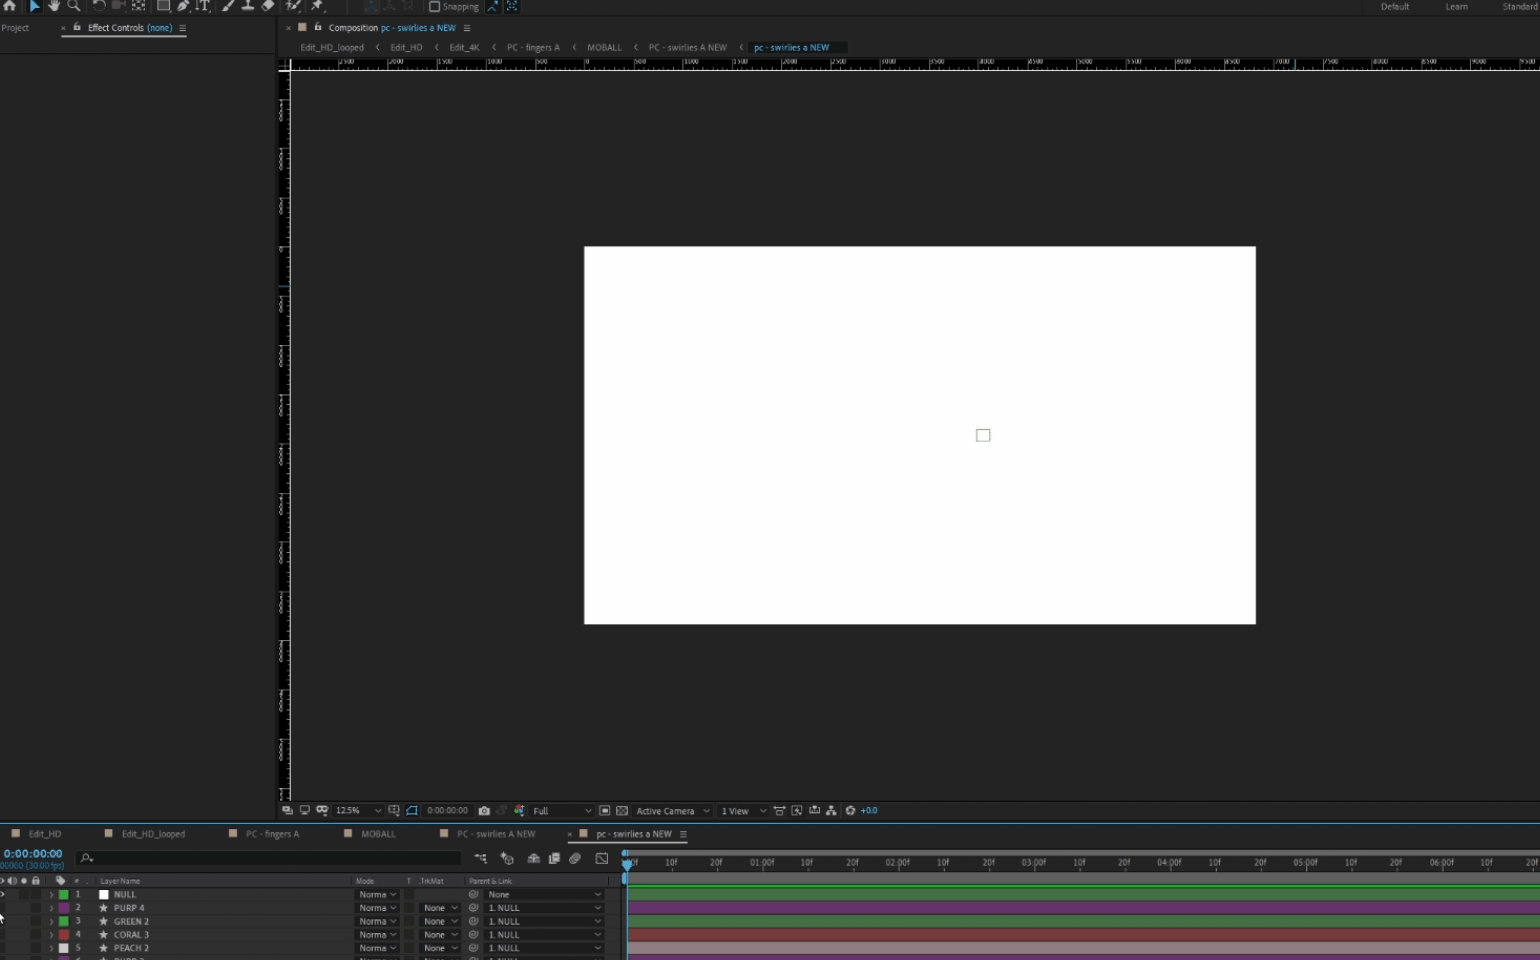Open the blend mode dropdown for CORAL 3
This screenshot has width=1540, height=960.
(378, 935)
